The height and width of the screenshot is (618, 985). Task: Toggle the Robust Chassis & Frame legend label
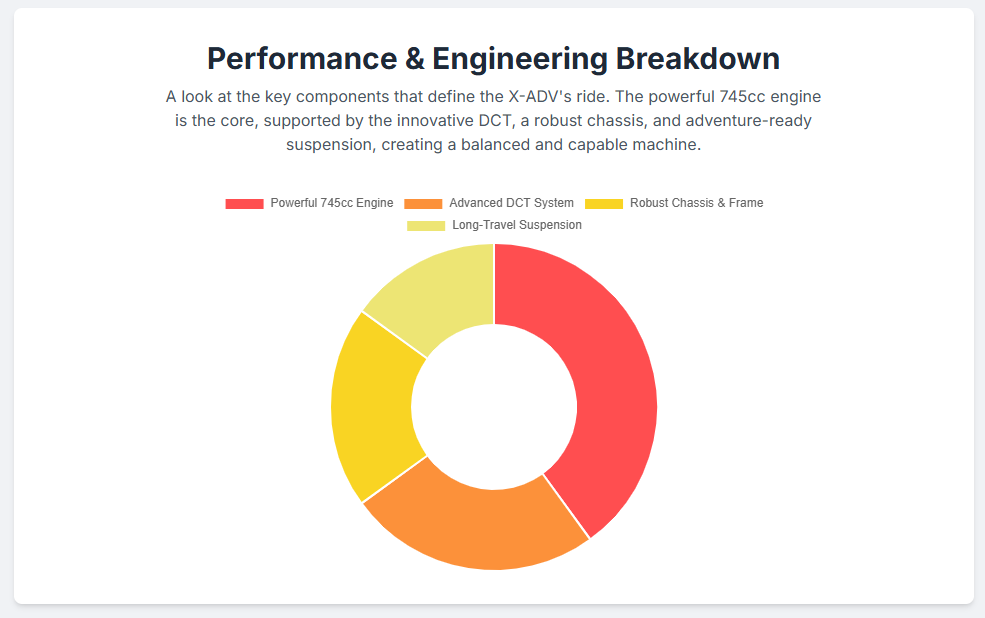[696, 203]
